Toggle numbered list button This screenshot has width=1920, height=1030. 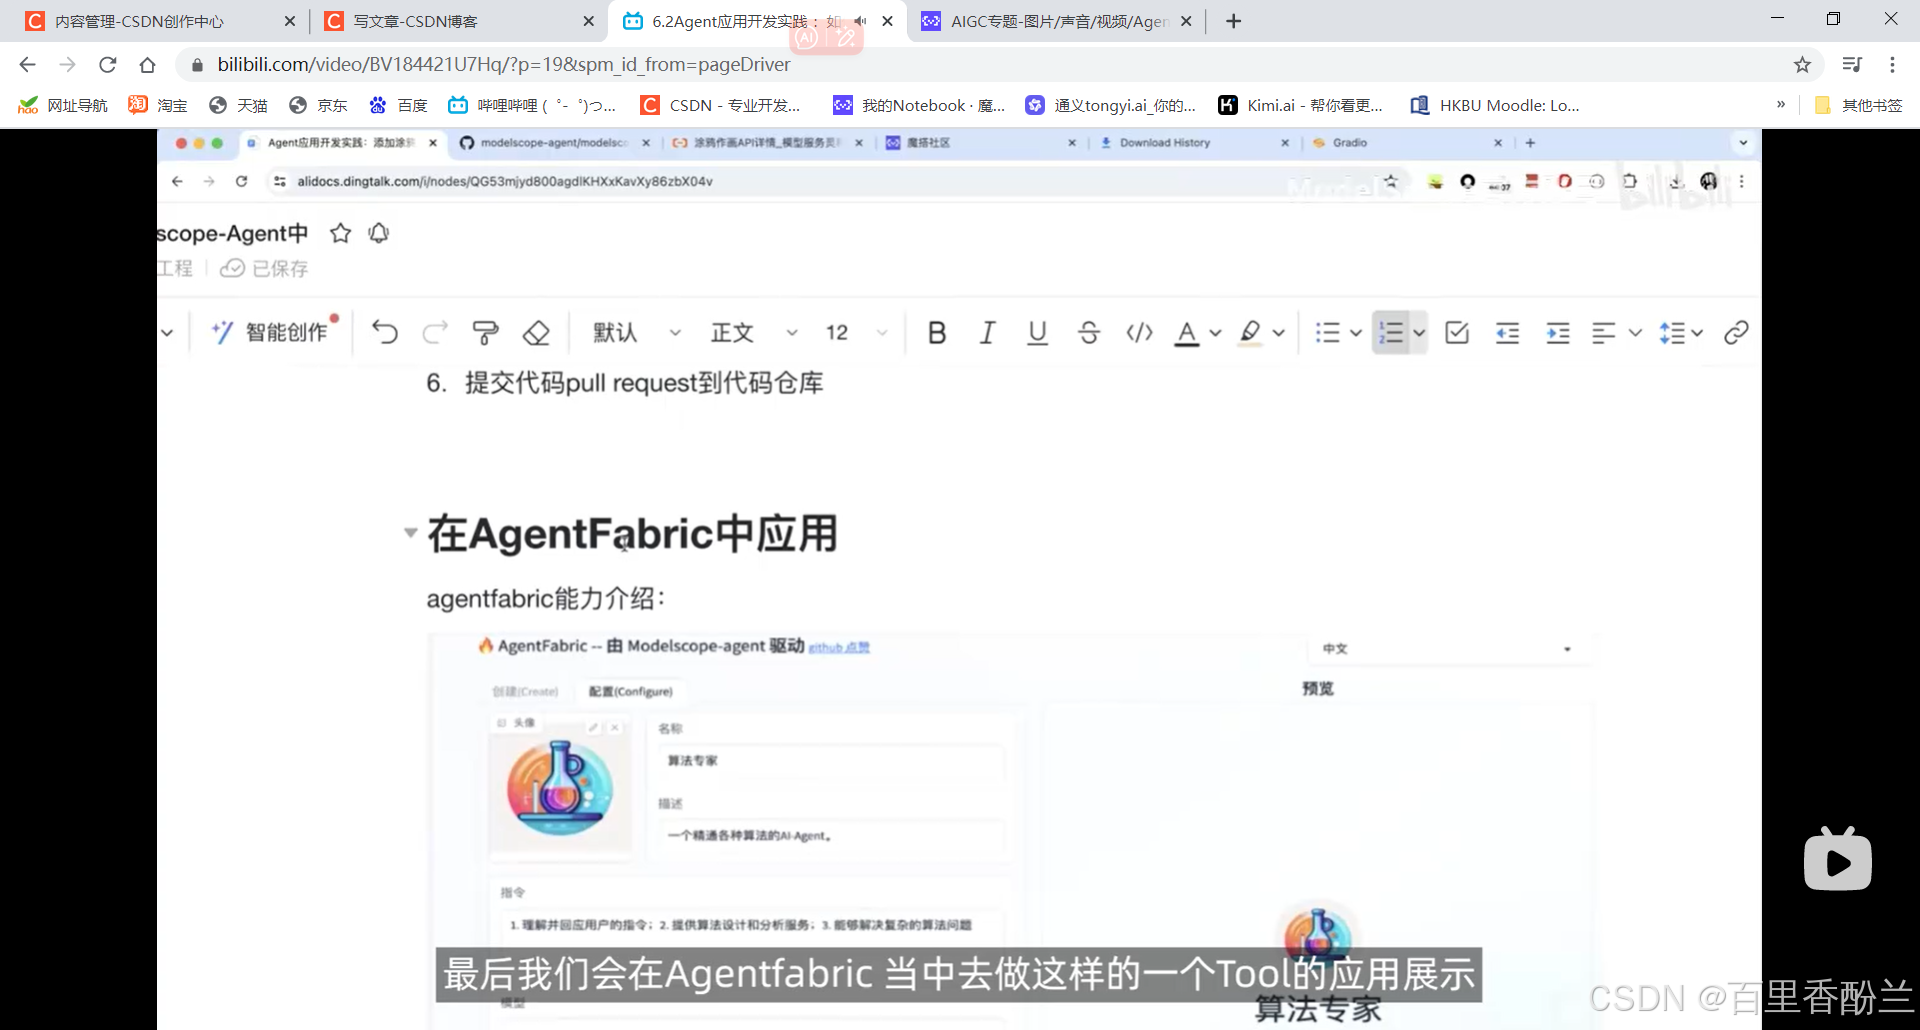coord(1391,332)
